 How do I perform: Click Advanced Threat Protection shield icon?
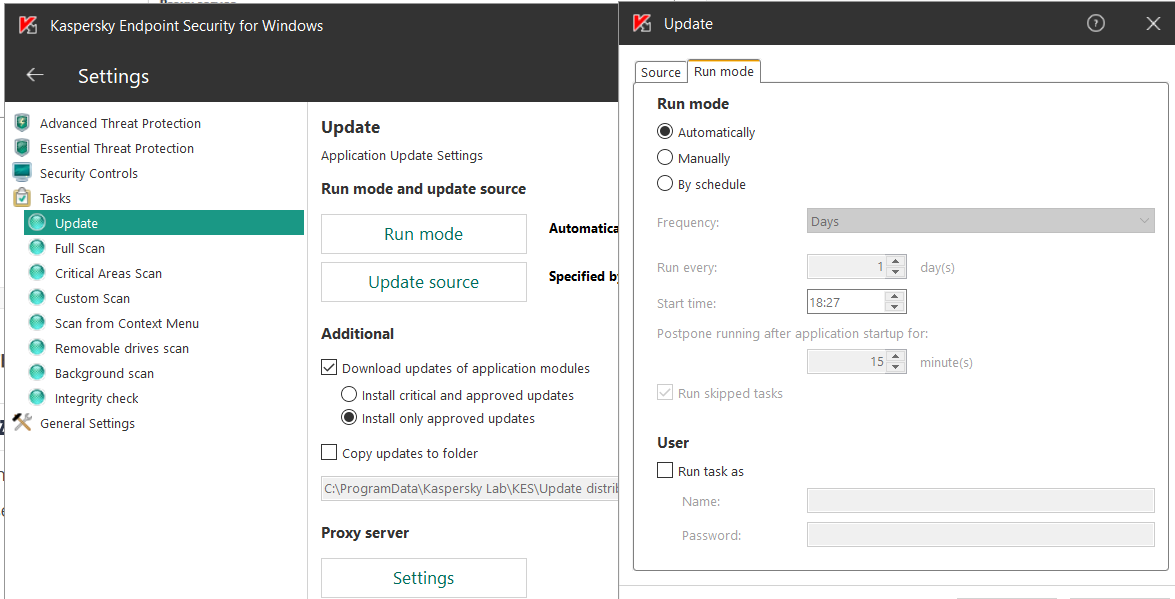pyautogui.click(x=22, y=123)
